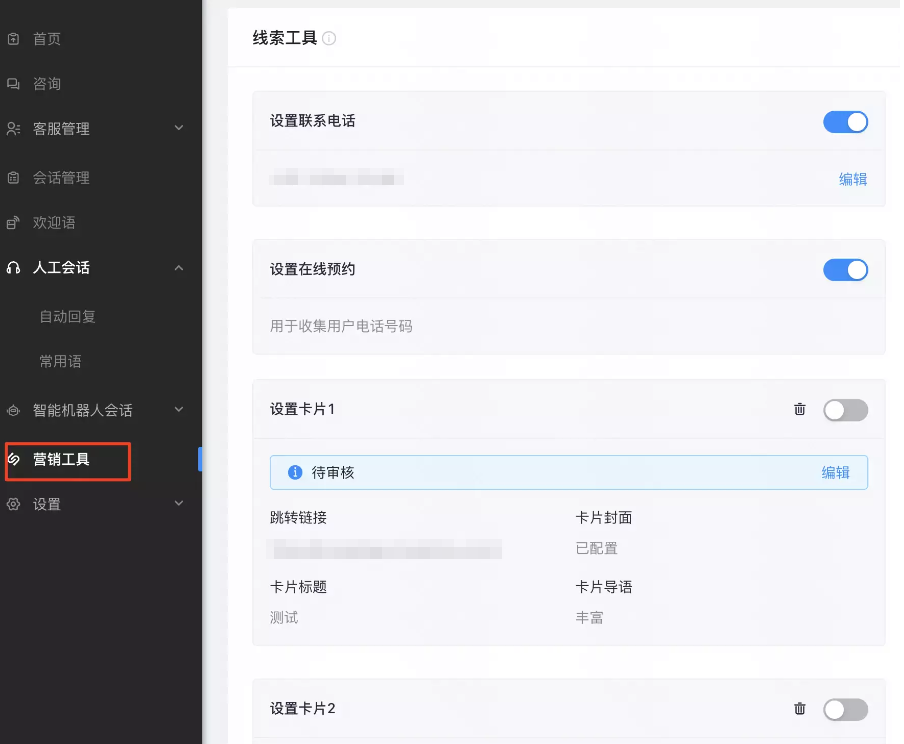
Task: Enable the toggle for 设置卡片1
Action: [x=845, y=409]
